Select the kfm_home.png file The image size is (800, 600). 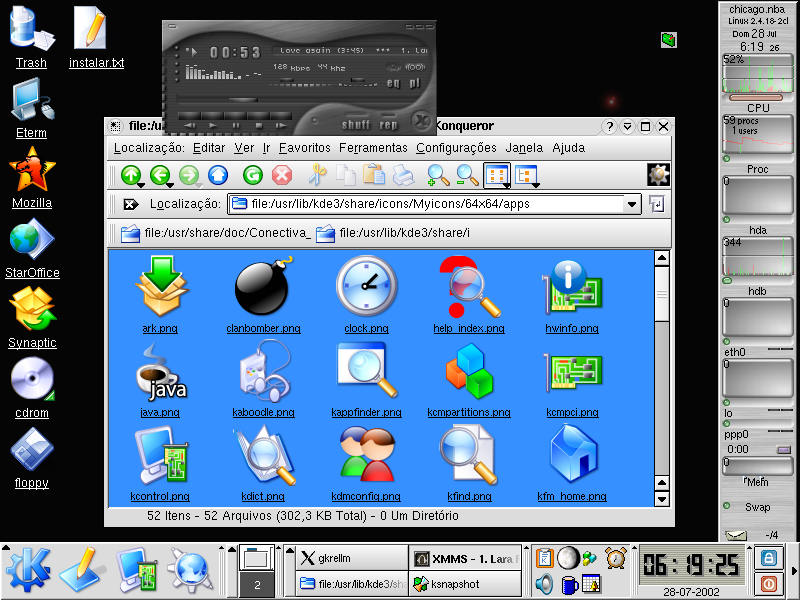[572, 463]
